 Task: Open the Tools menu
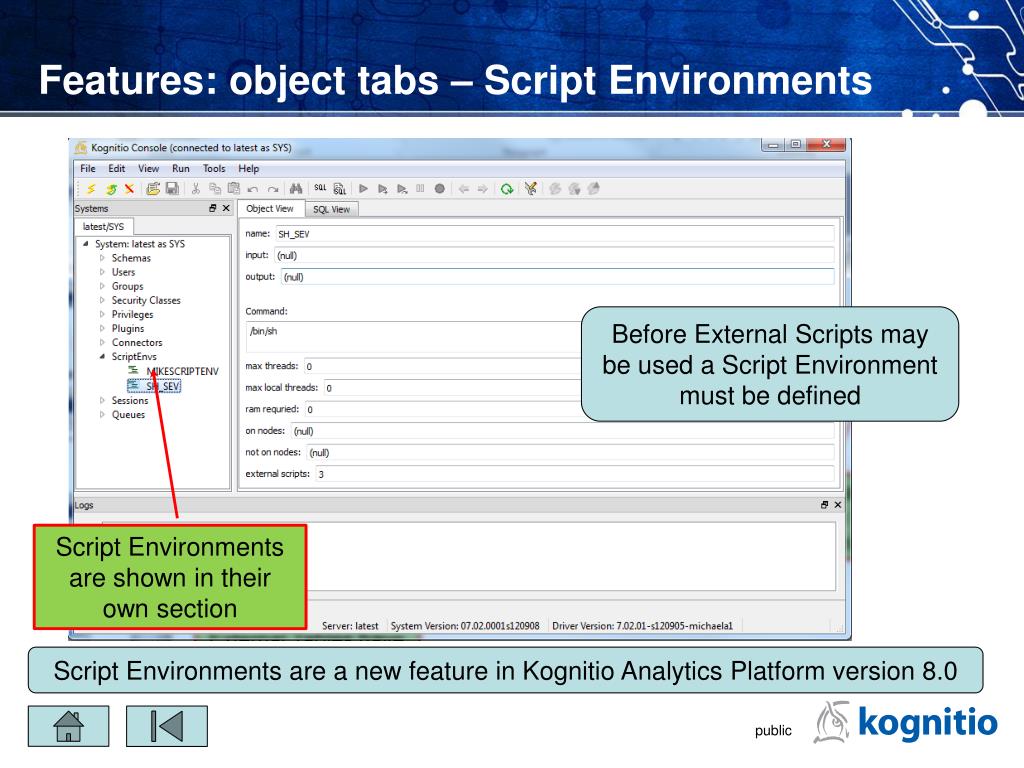214,168
